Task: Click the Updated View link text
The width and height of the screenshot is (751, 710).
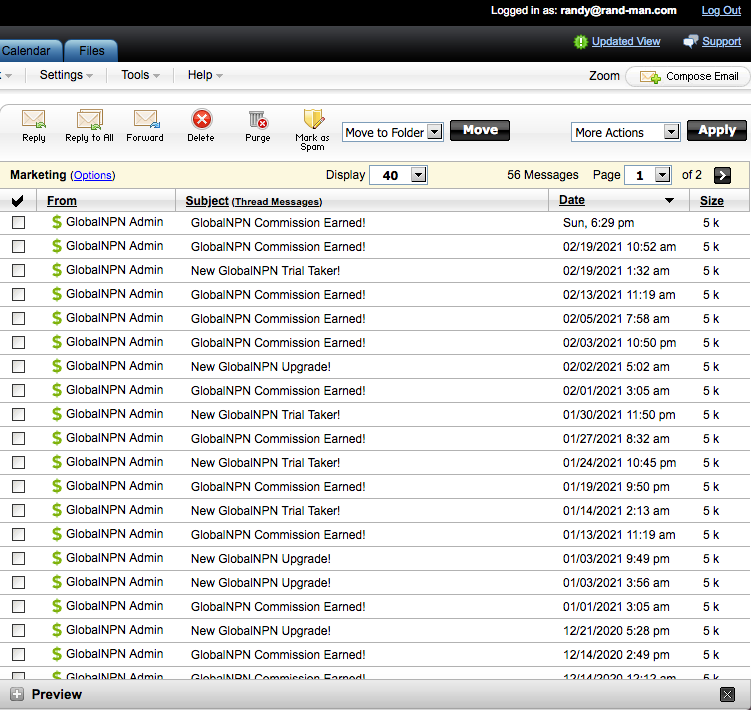Action: point(626,42)
